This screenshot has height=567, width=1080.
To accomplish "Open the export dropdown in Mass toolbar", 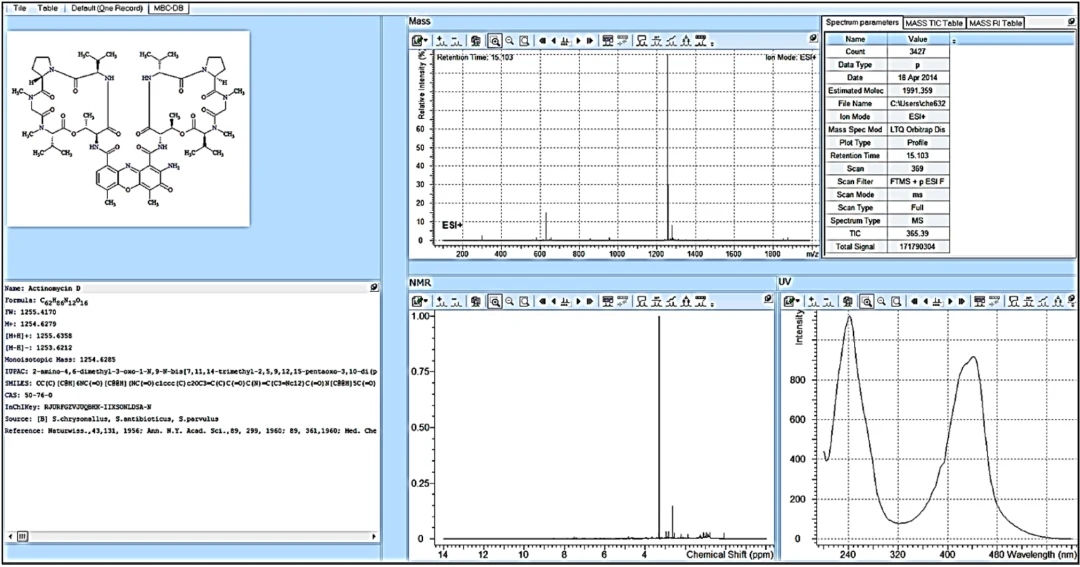I will (419, 41).
